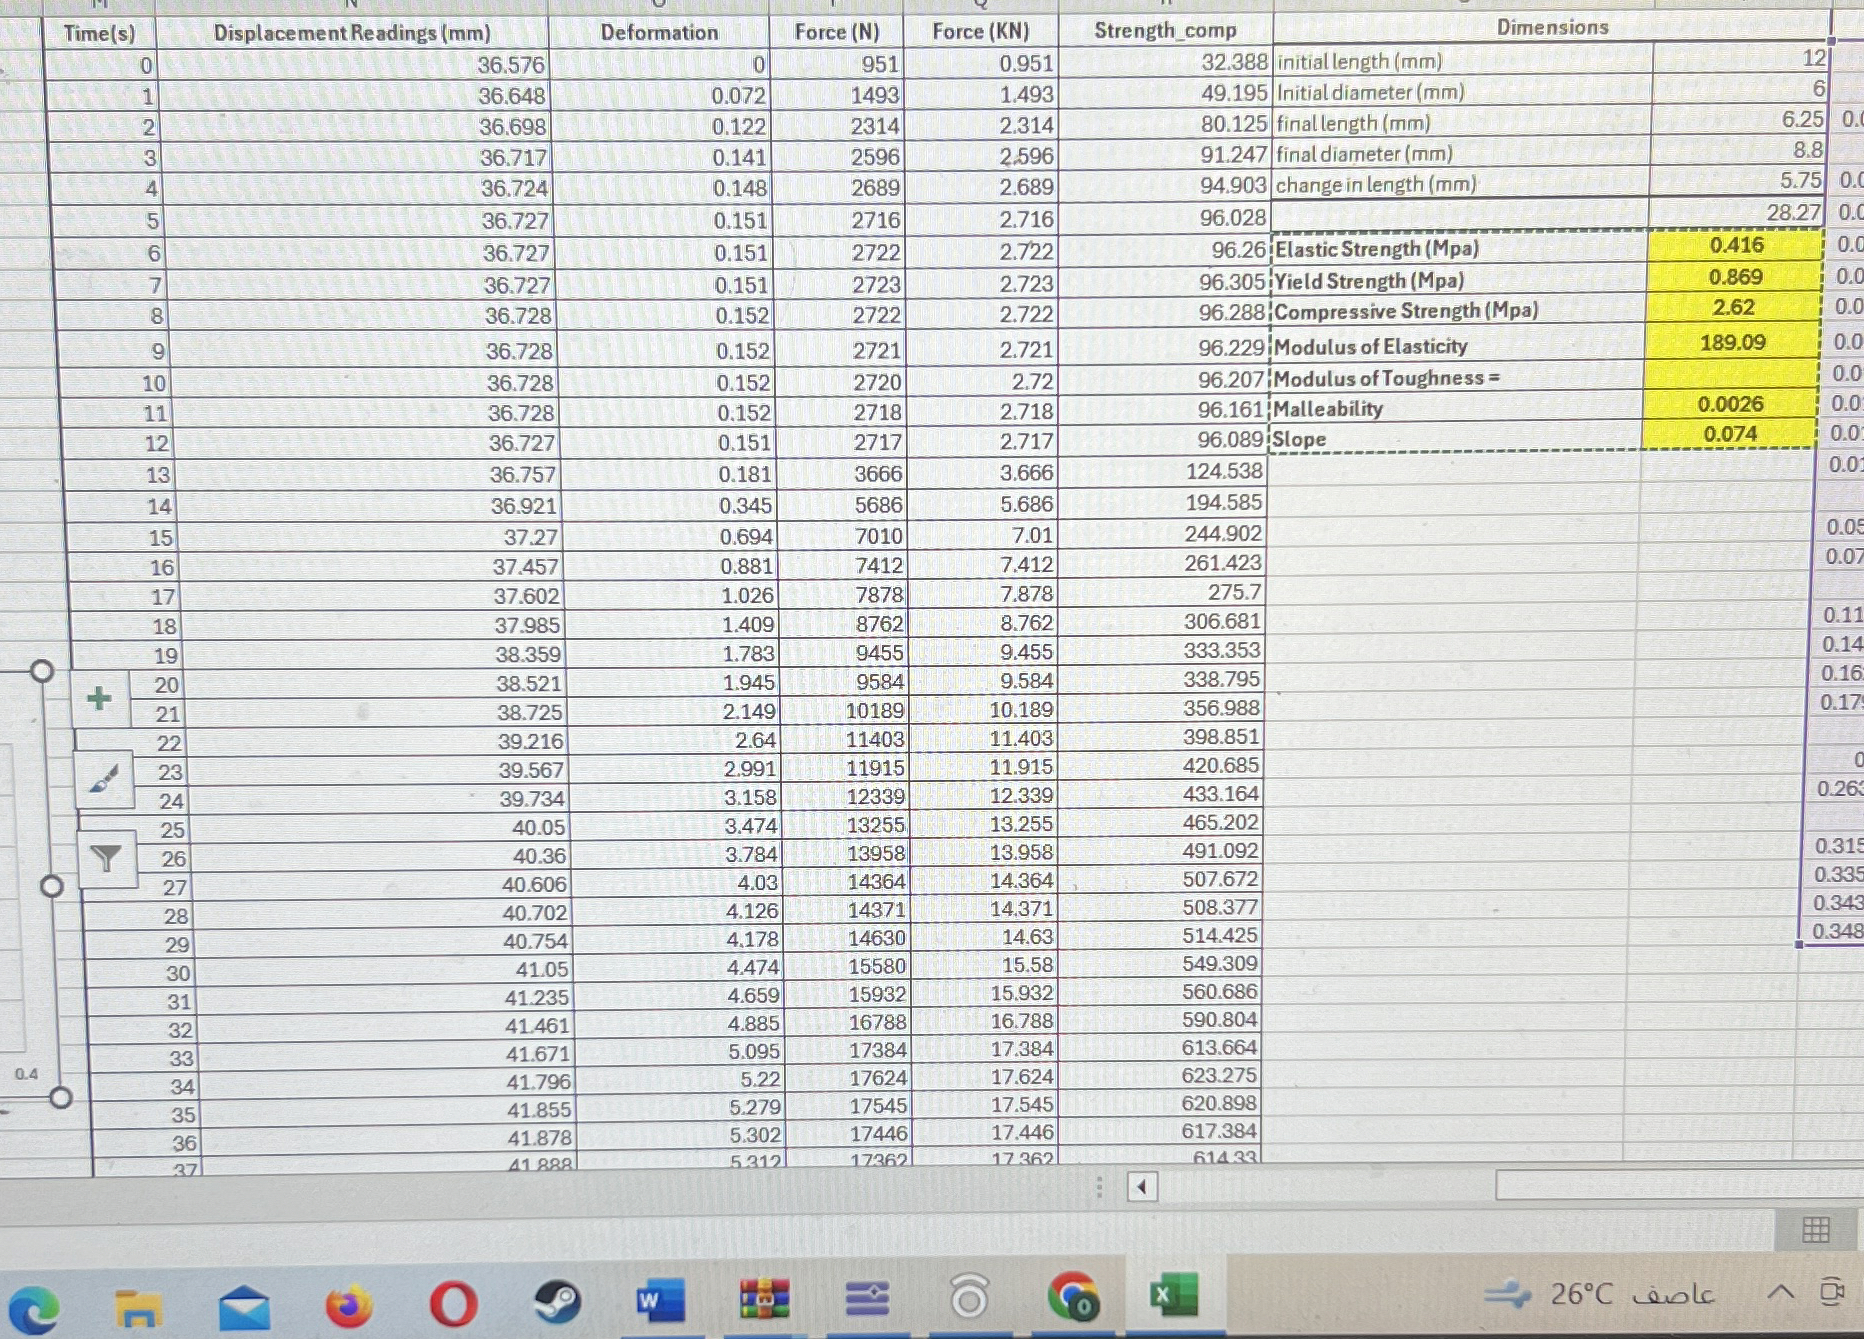Launch Google Chrome from the taskbar
This screenshot has height=1339, width=1864.
click(1073, 1297)
